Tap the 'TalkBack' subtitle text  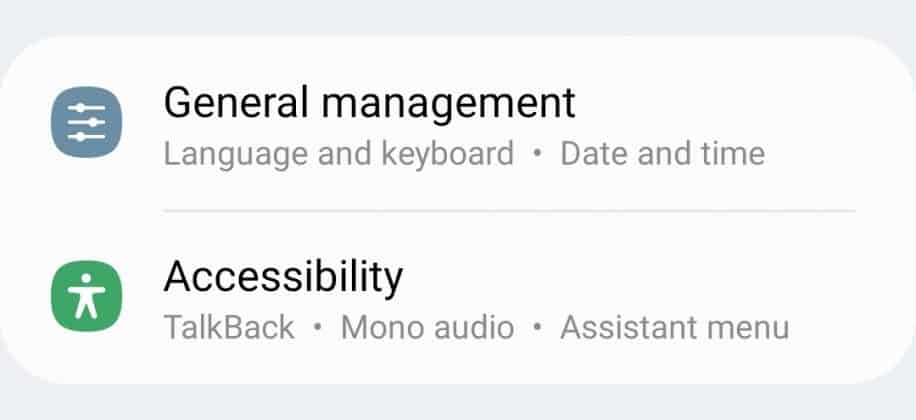(229, 327)
